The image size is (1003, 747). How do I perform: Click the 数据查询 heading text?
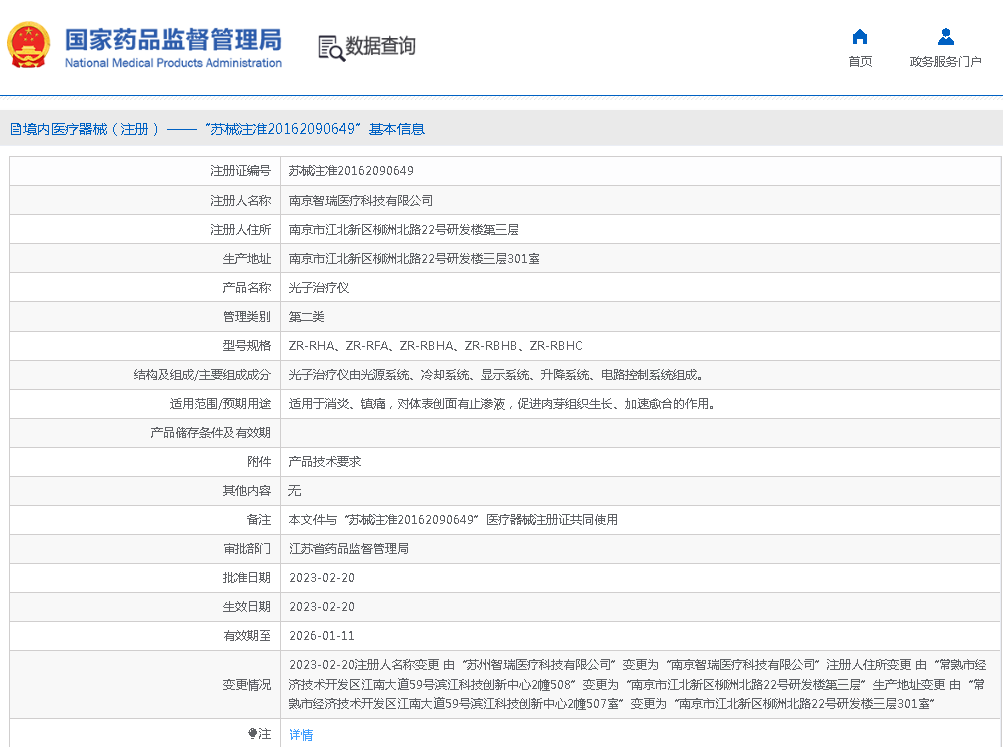tap(380, 46)
